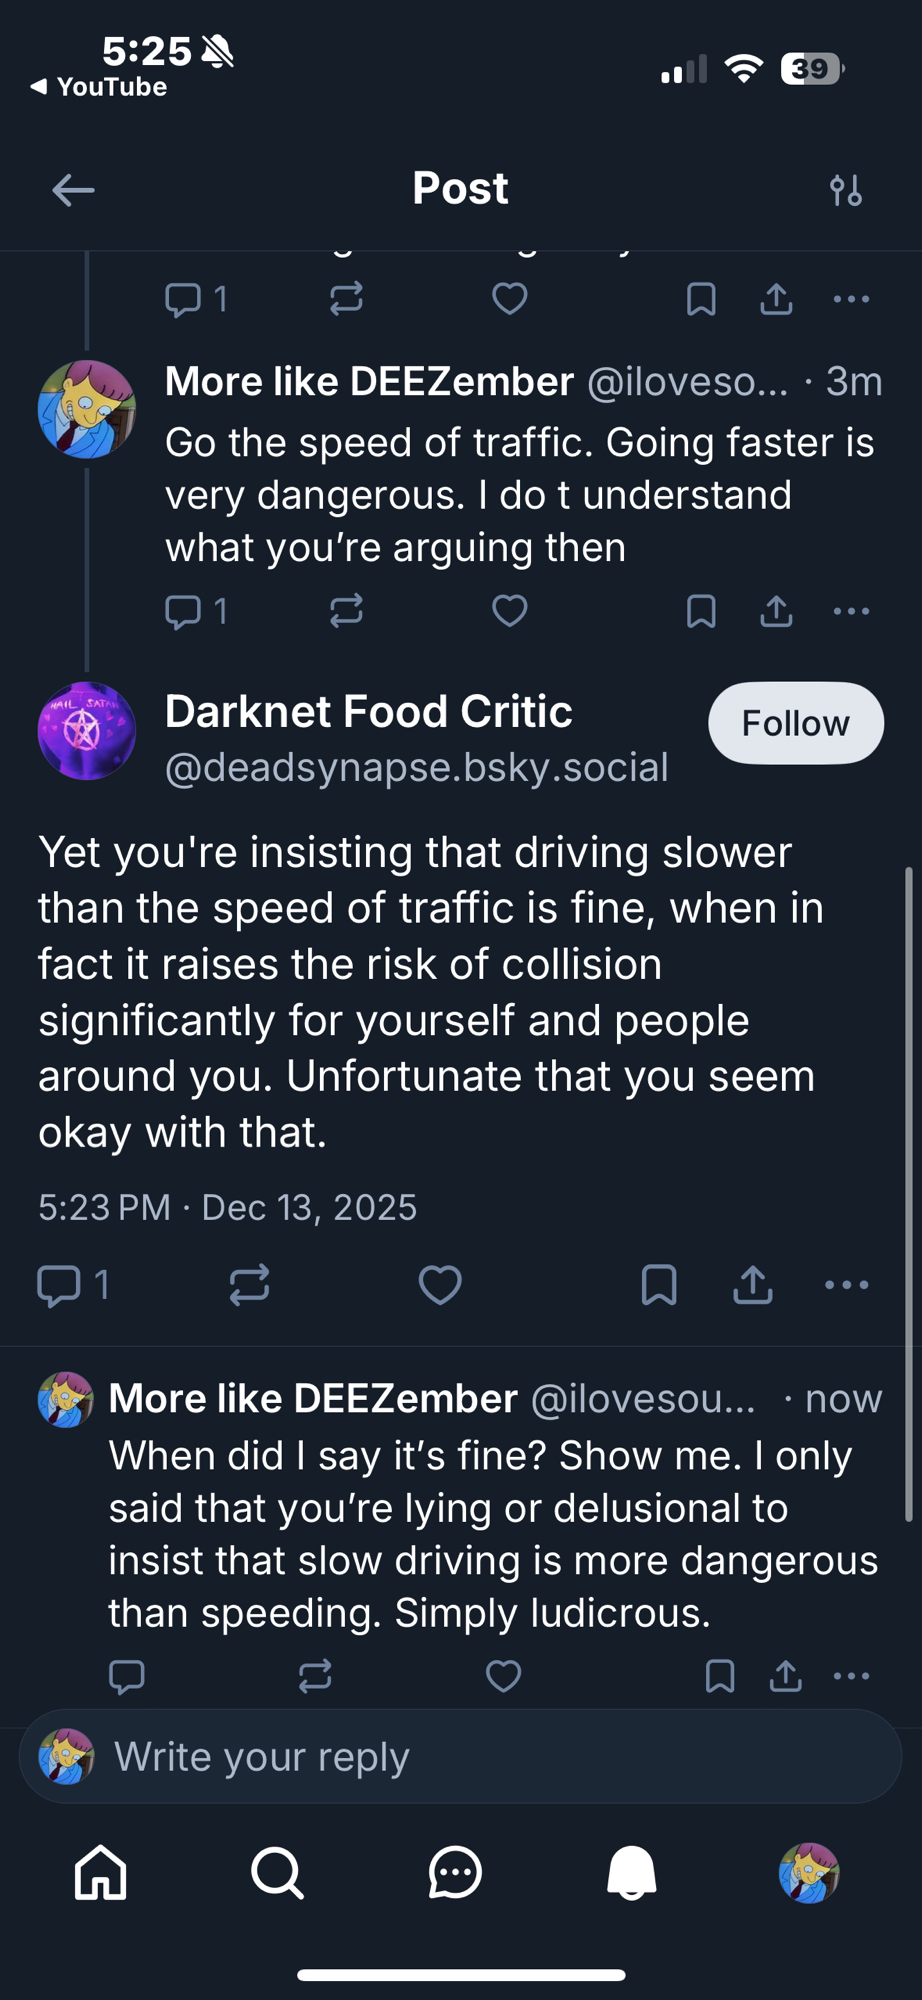Tap reply icon on Darknet Food Critic post

(x=59, y=1285)
